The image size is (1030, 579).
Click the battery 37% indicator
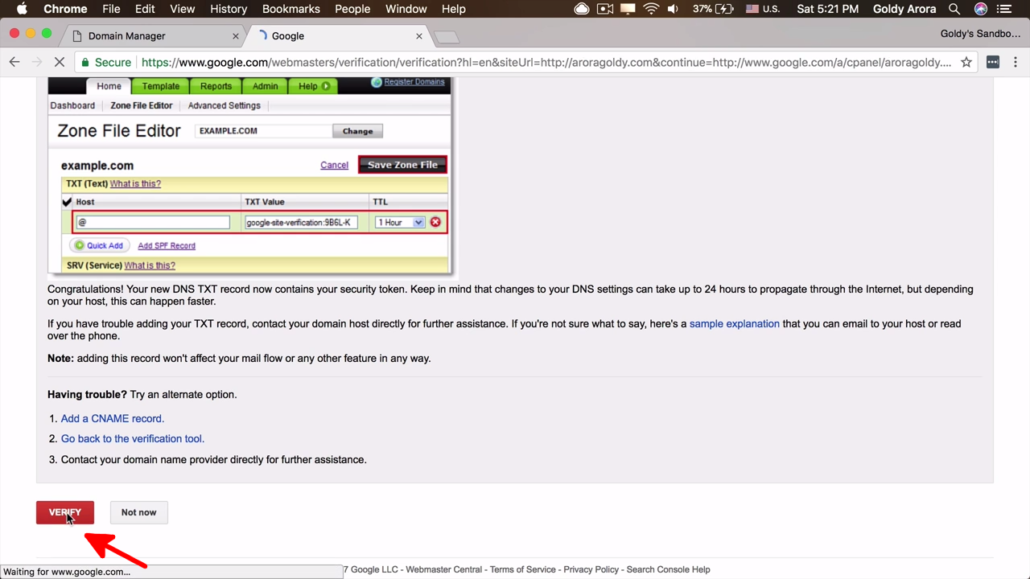[x=713, y=9]
